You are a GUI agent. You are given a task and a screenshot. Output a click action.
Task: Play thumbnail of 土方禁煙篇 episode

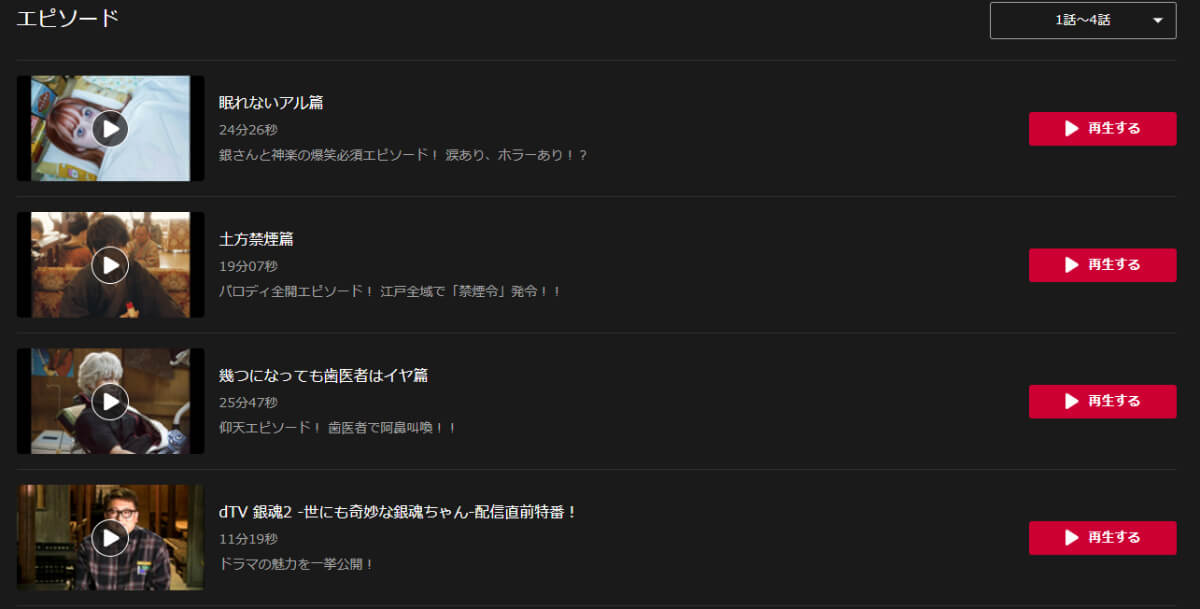point(110,265)
